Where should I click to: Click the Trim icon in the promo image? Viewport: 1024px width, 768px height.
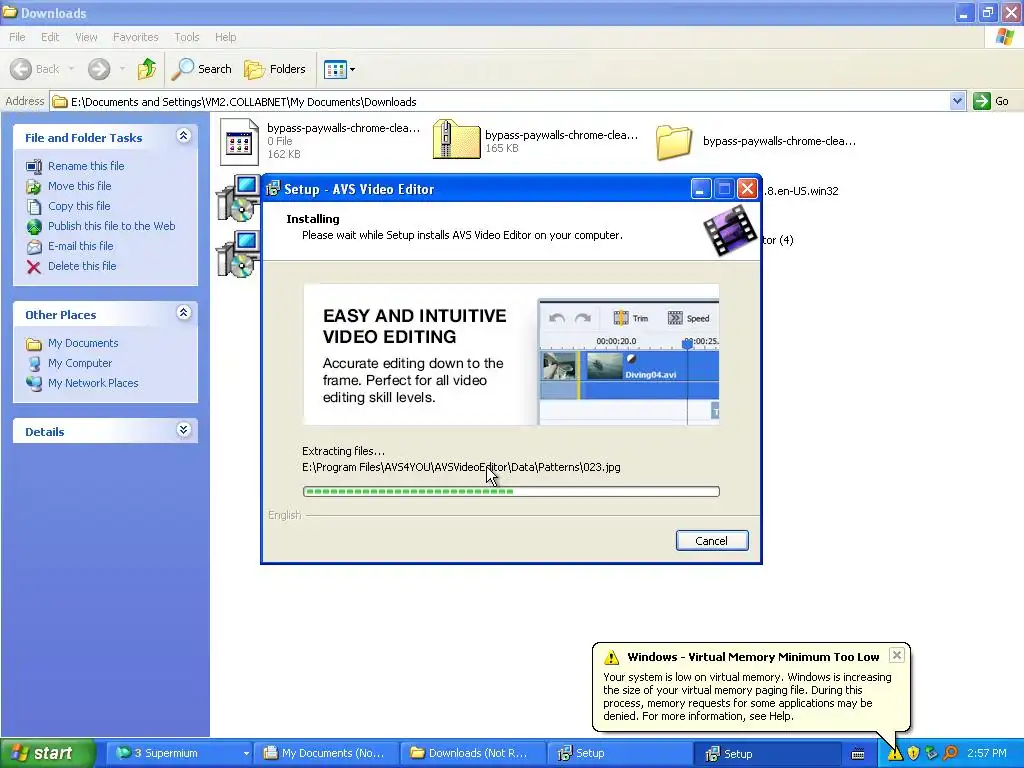621,318
